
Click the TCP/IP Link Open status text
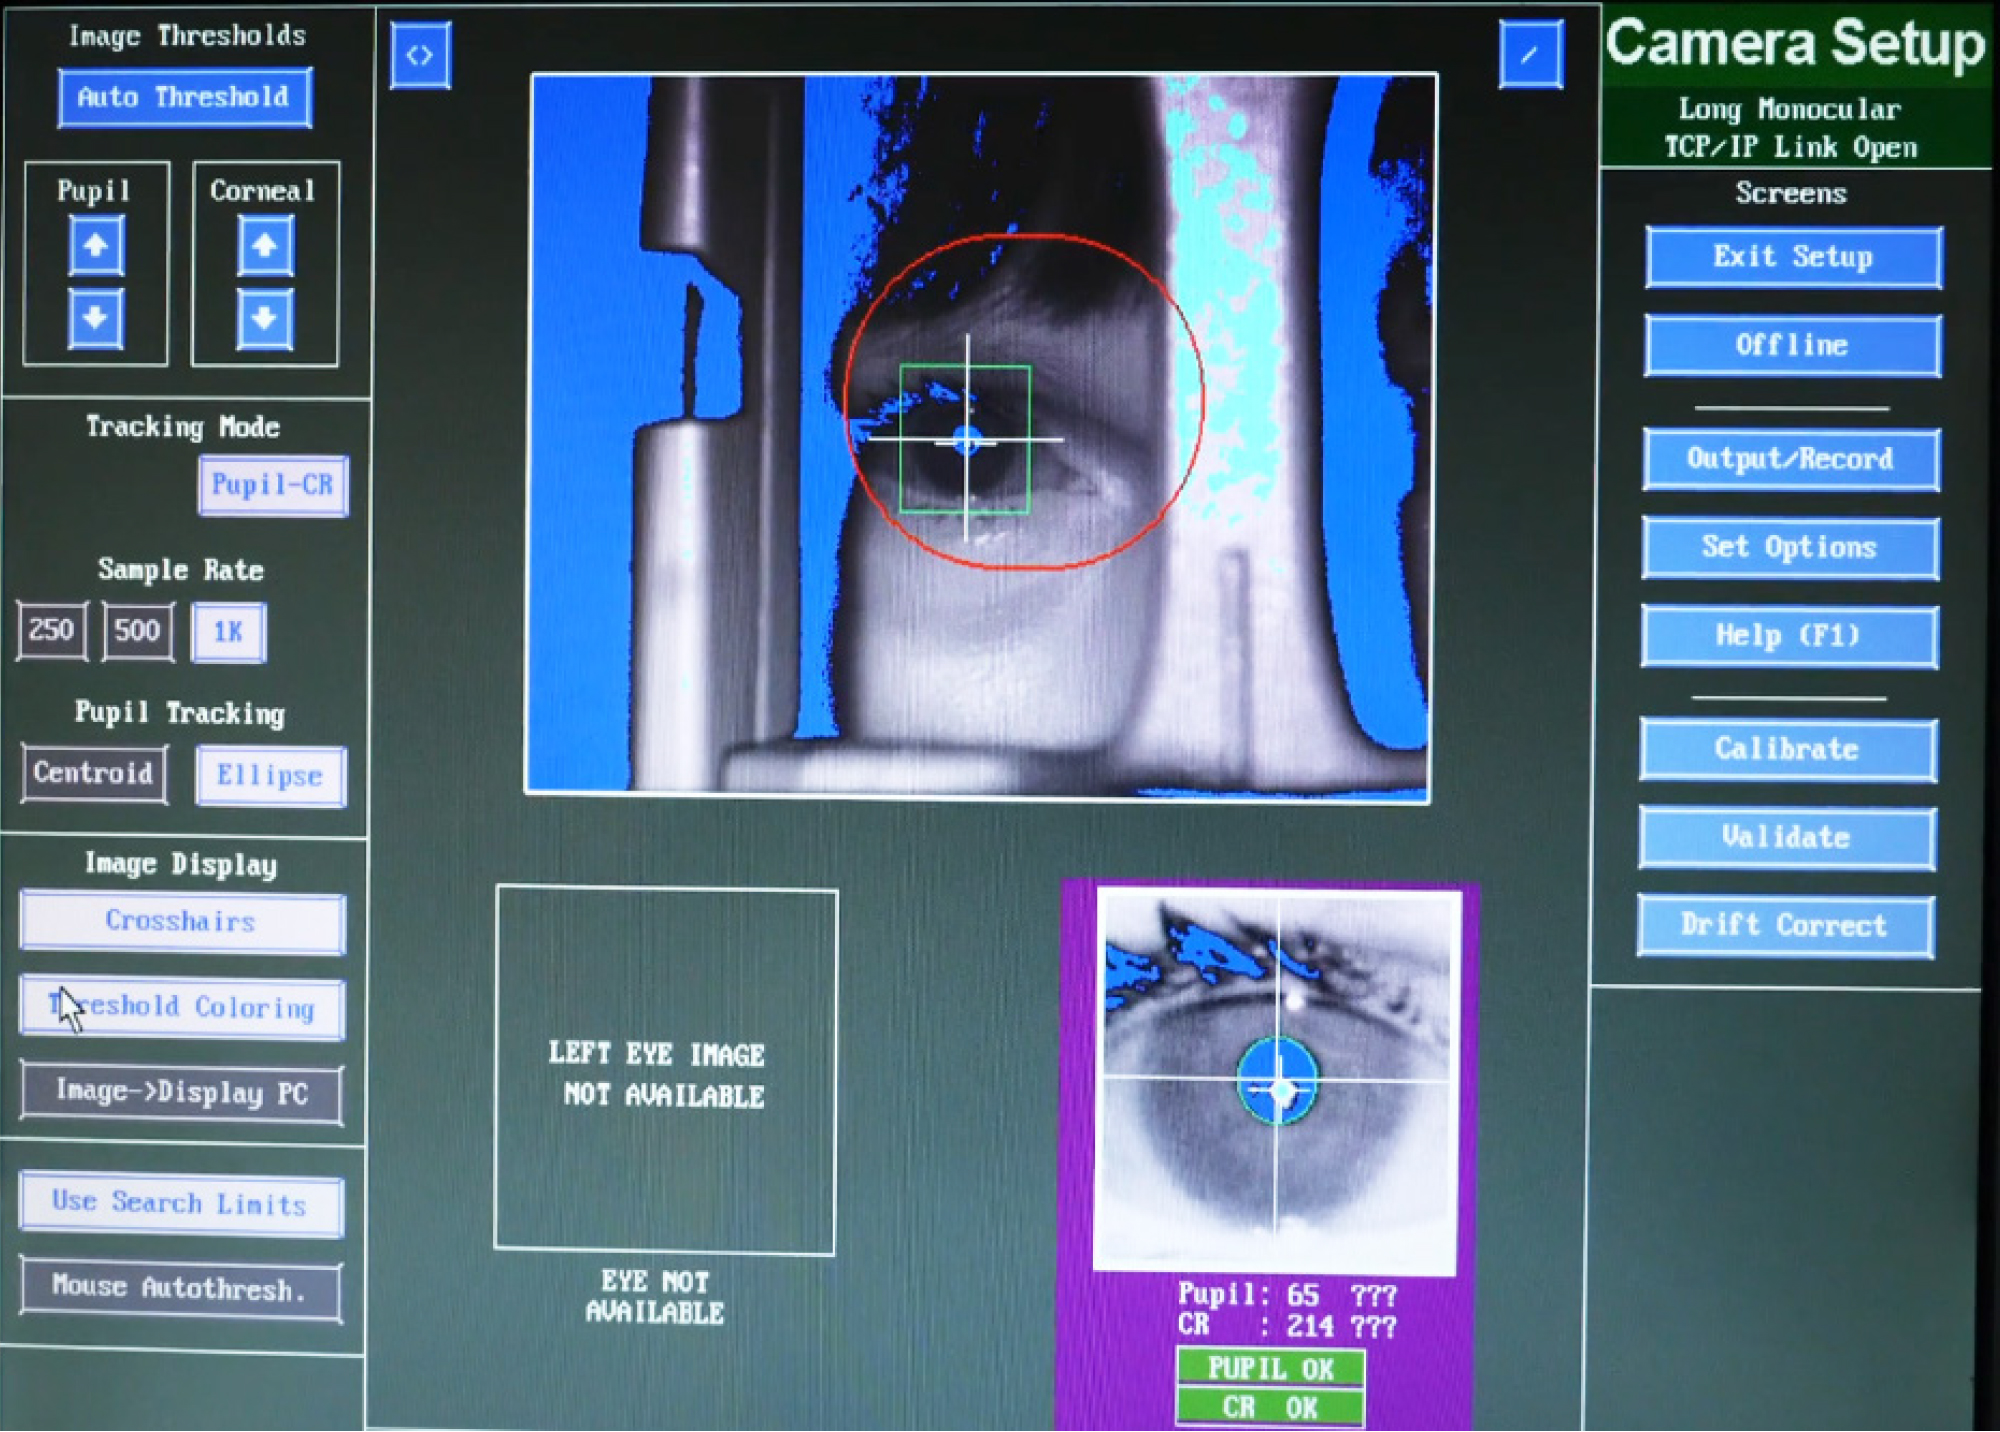1791,147
